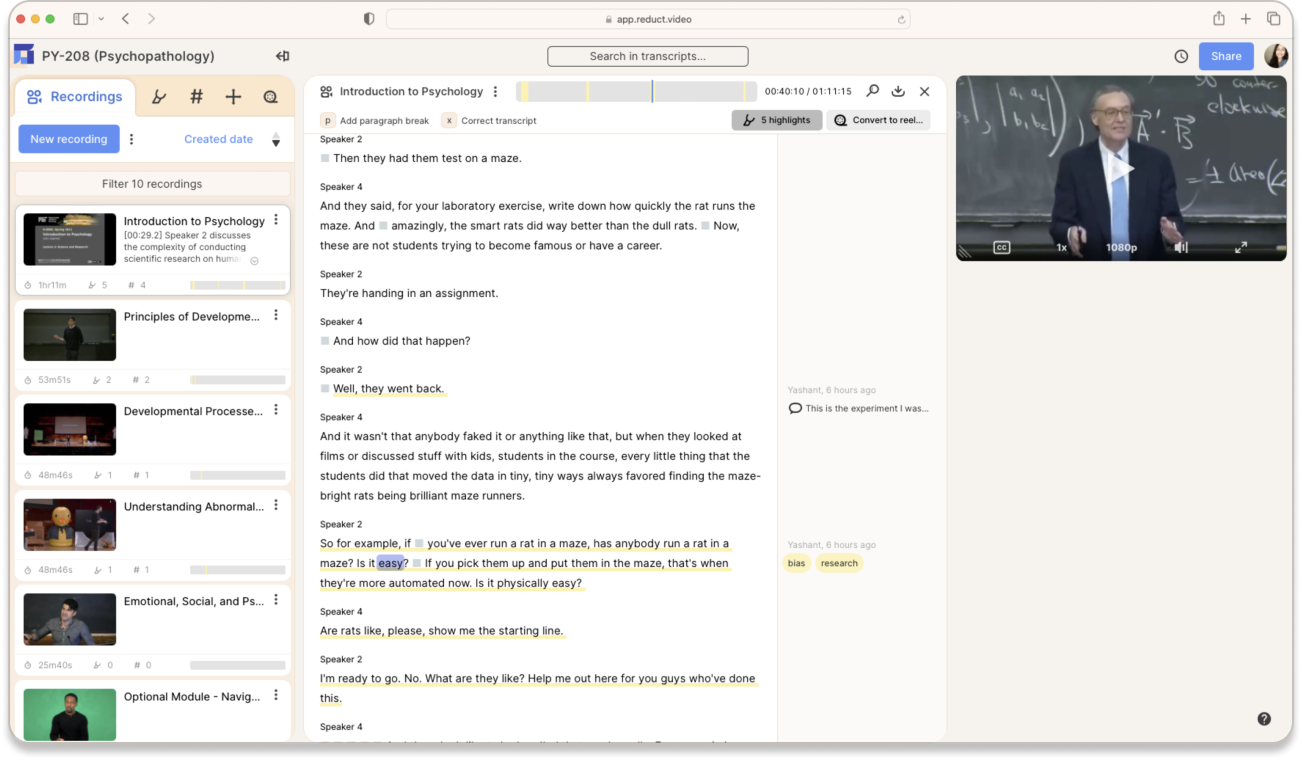Show Safari tab overview icon
1302x760 pixels.
point(1273,19)
